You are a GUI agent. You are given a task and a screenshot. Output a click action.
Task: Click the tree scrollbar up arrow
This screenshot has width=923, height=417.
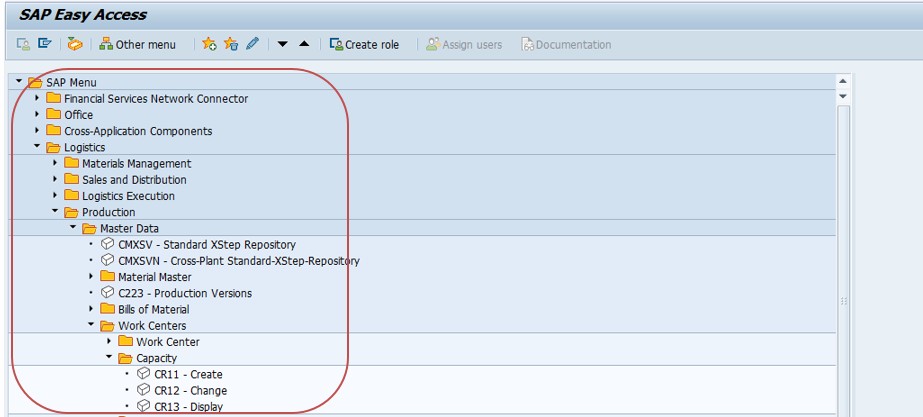point(842,82)
